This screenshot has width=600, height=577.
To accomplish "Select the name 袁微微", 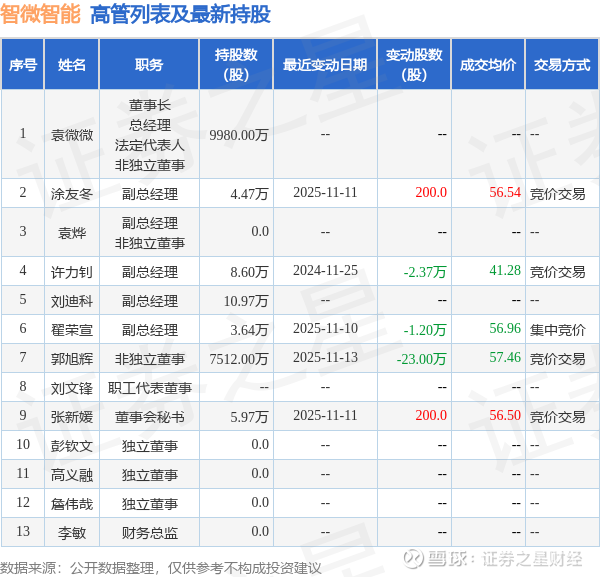I will click(72, 135).
